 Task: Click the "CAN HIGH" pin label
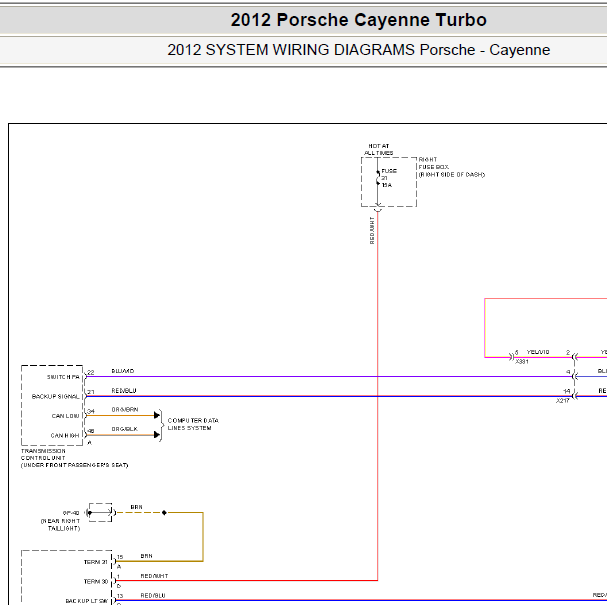pyautogui.click(x=65, y=435)
